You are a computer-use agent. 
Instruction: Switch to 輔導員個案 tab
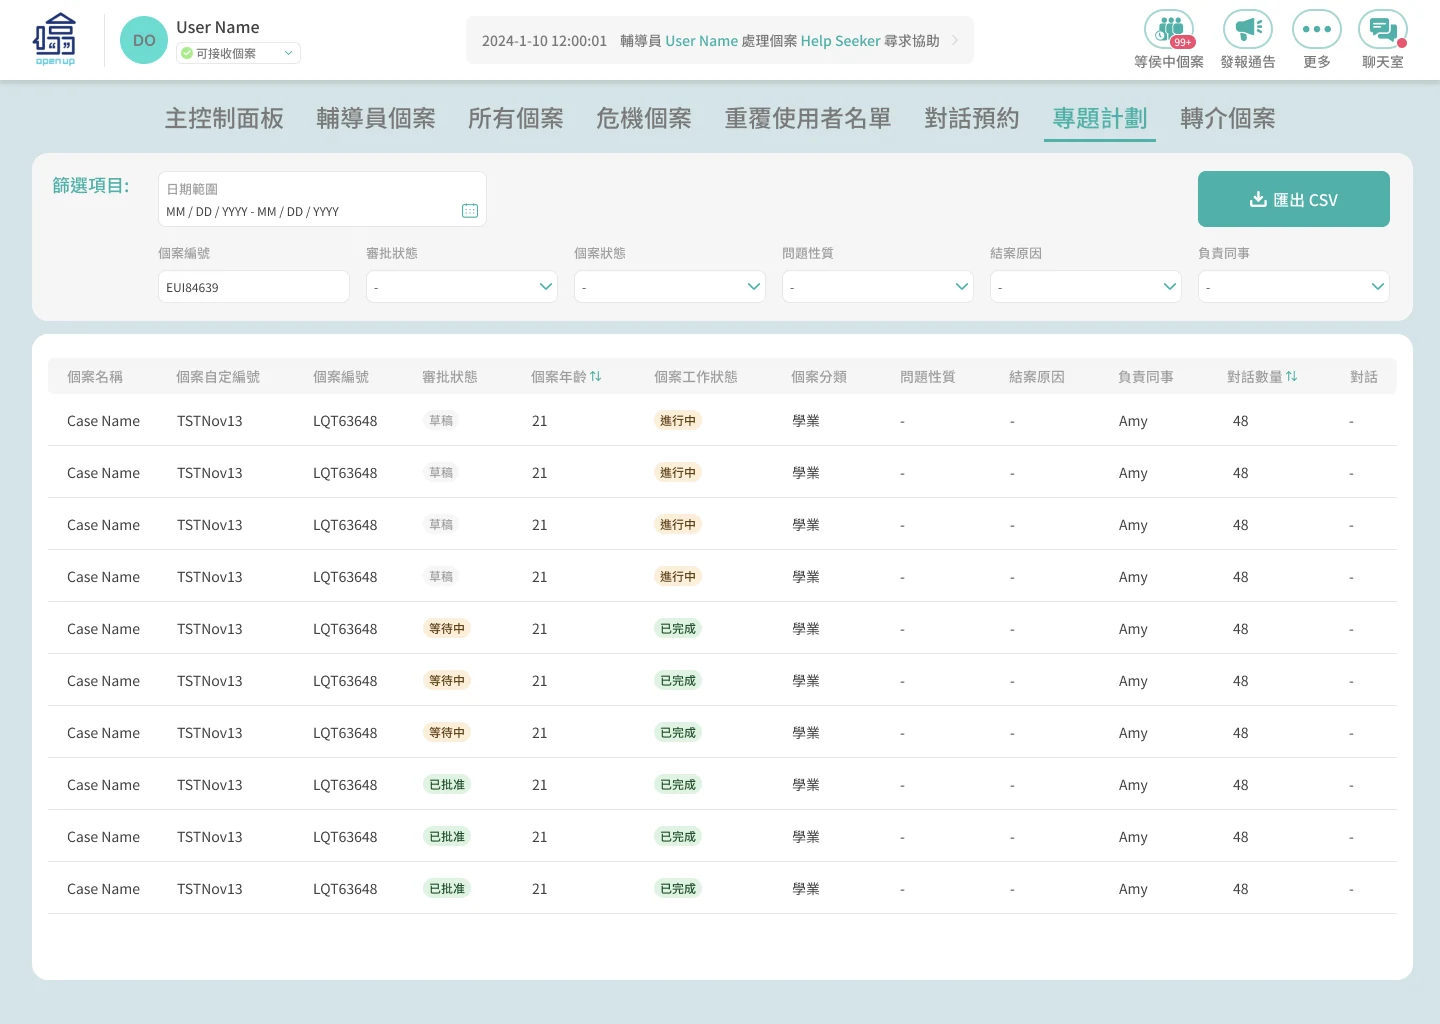coord(376,119)
